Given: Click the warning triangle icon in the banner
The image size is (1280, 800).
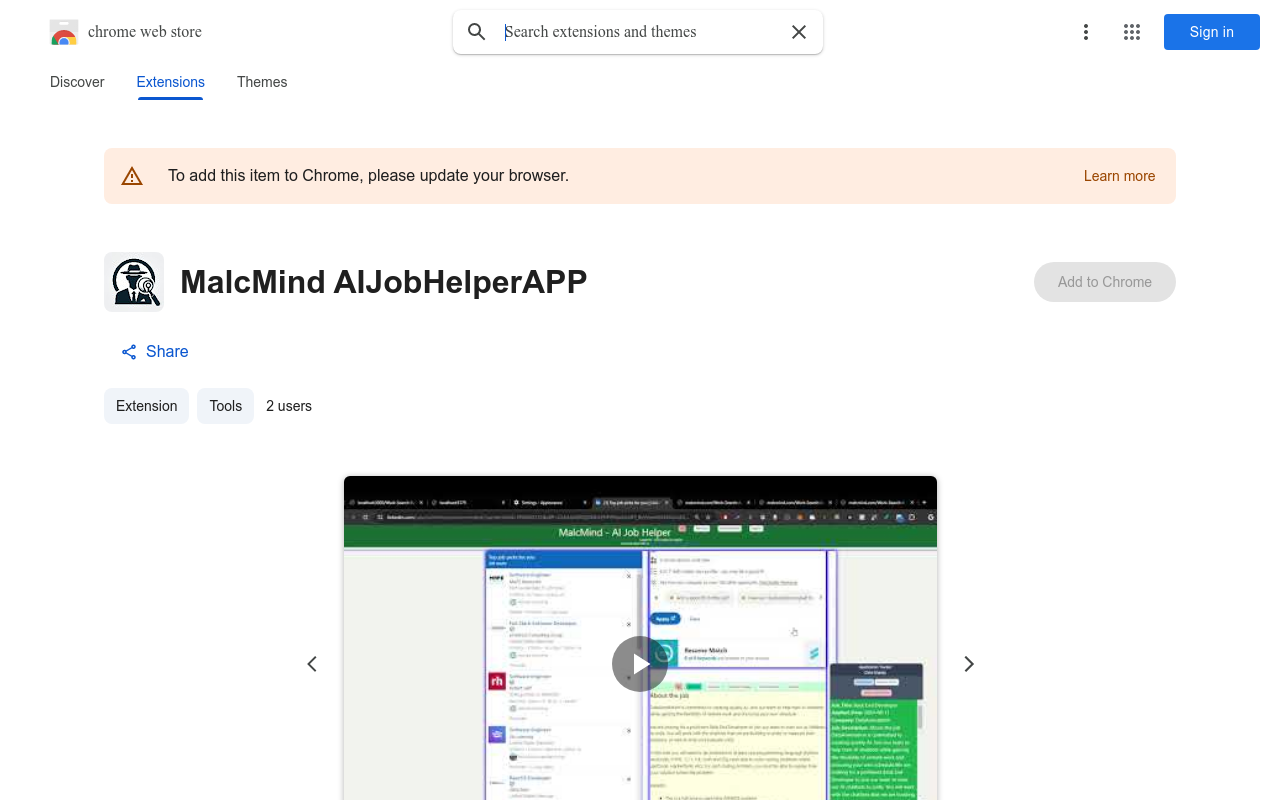Looking at the screenshot, I should [x=132, y=175].
